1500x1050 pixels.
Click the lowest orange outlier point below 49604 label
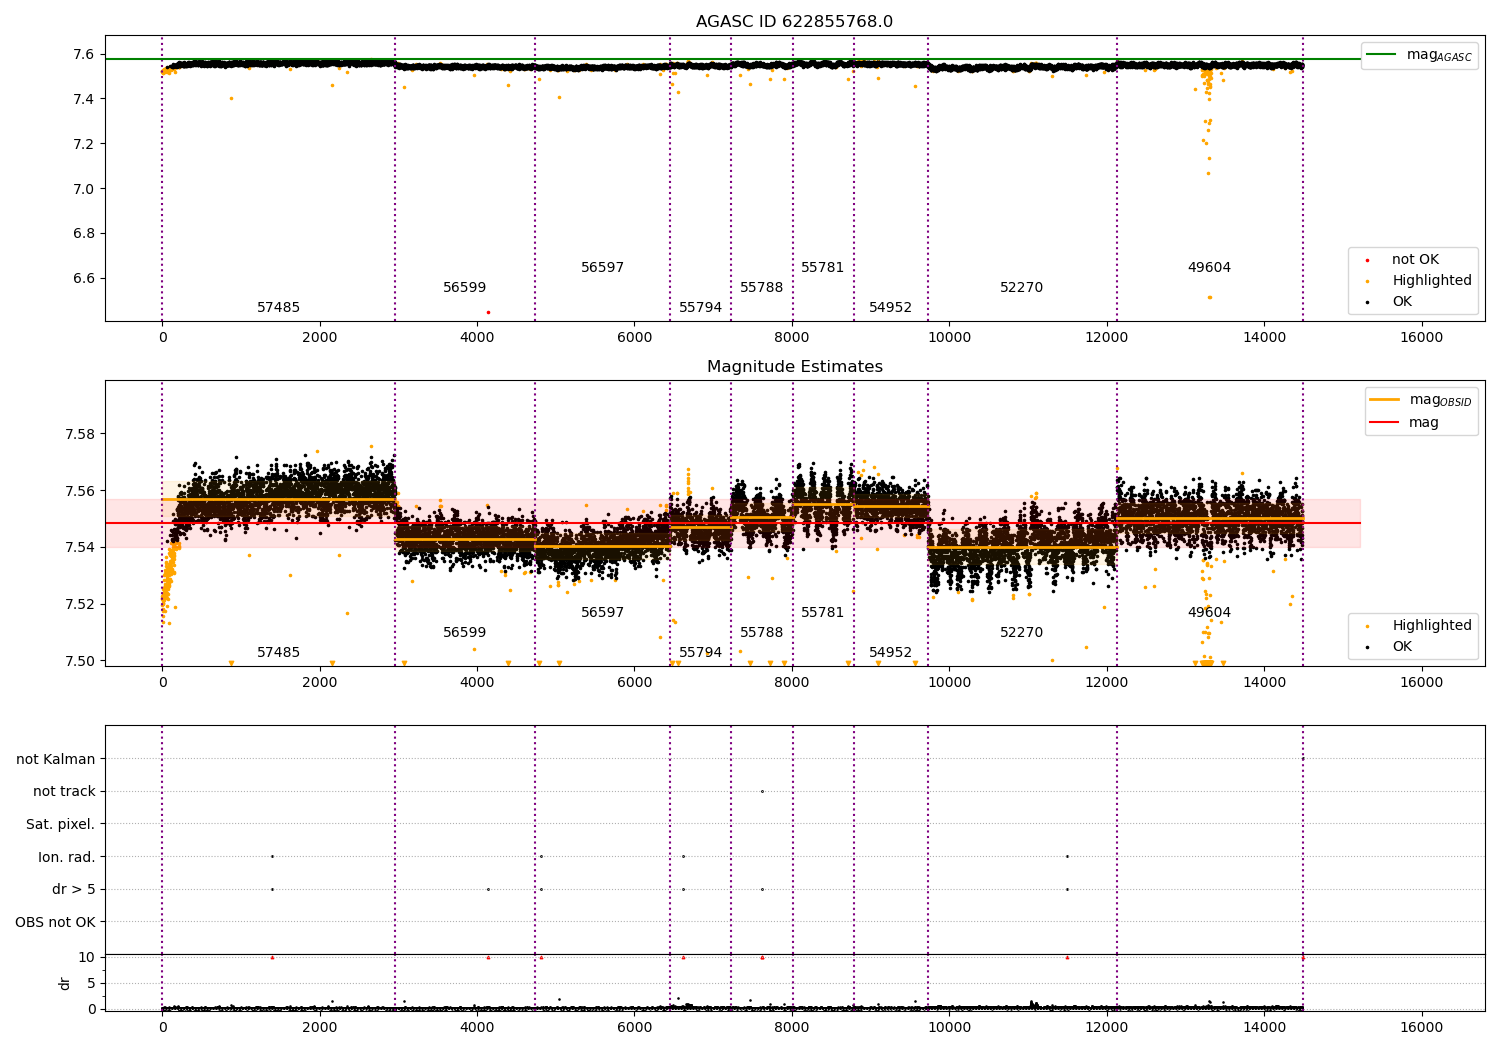click(x=1209, y=297)
